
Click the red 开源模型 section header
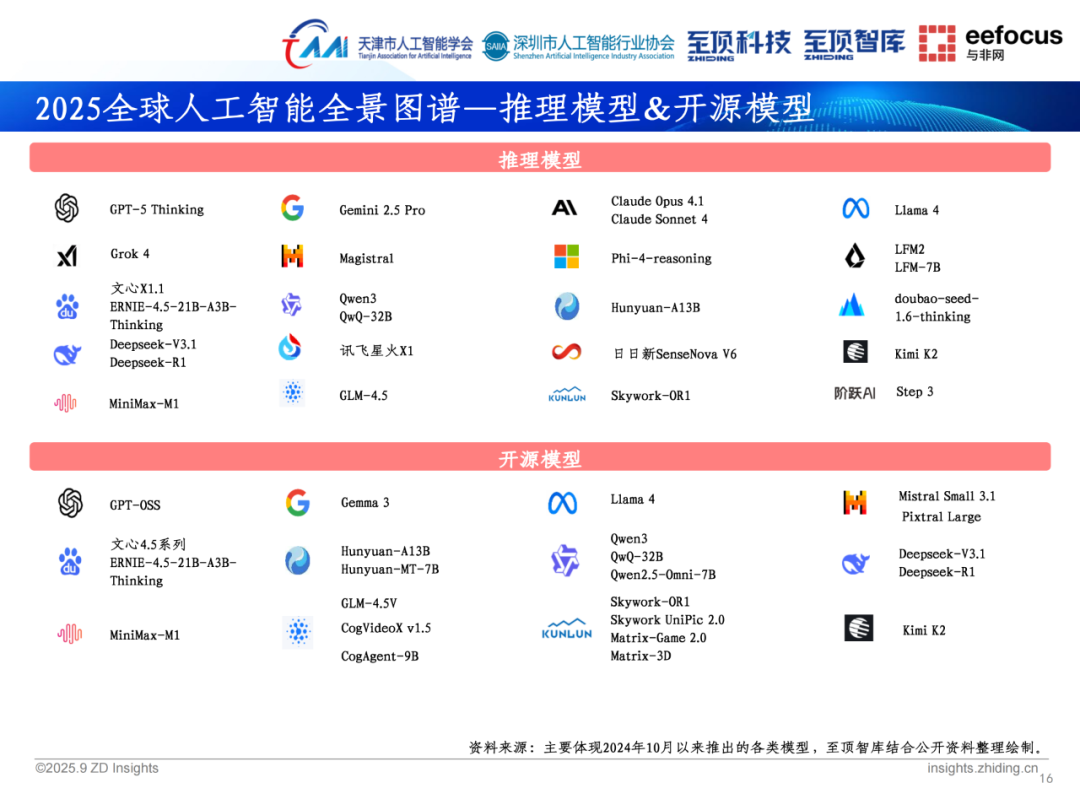point(540,457)
